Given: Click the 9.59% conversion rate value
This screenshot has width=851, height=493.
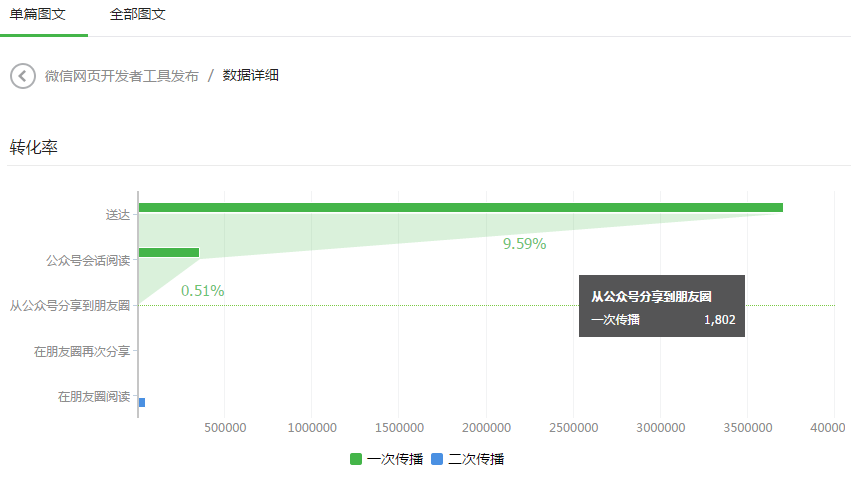Looking at the screenshot, I should 524,244.
